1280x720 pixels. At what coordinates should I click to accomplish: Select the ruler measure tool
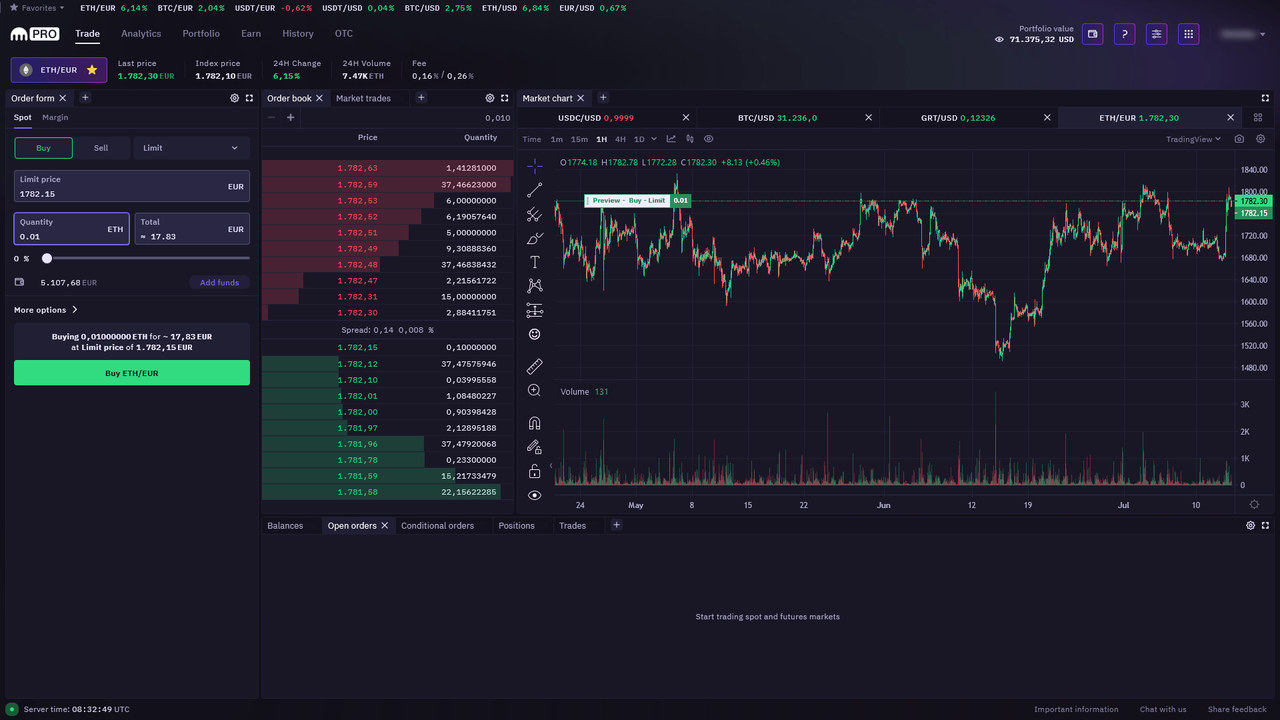[x=534, y=367]
